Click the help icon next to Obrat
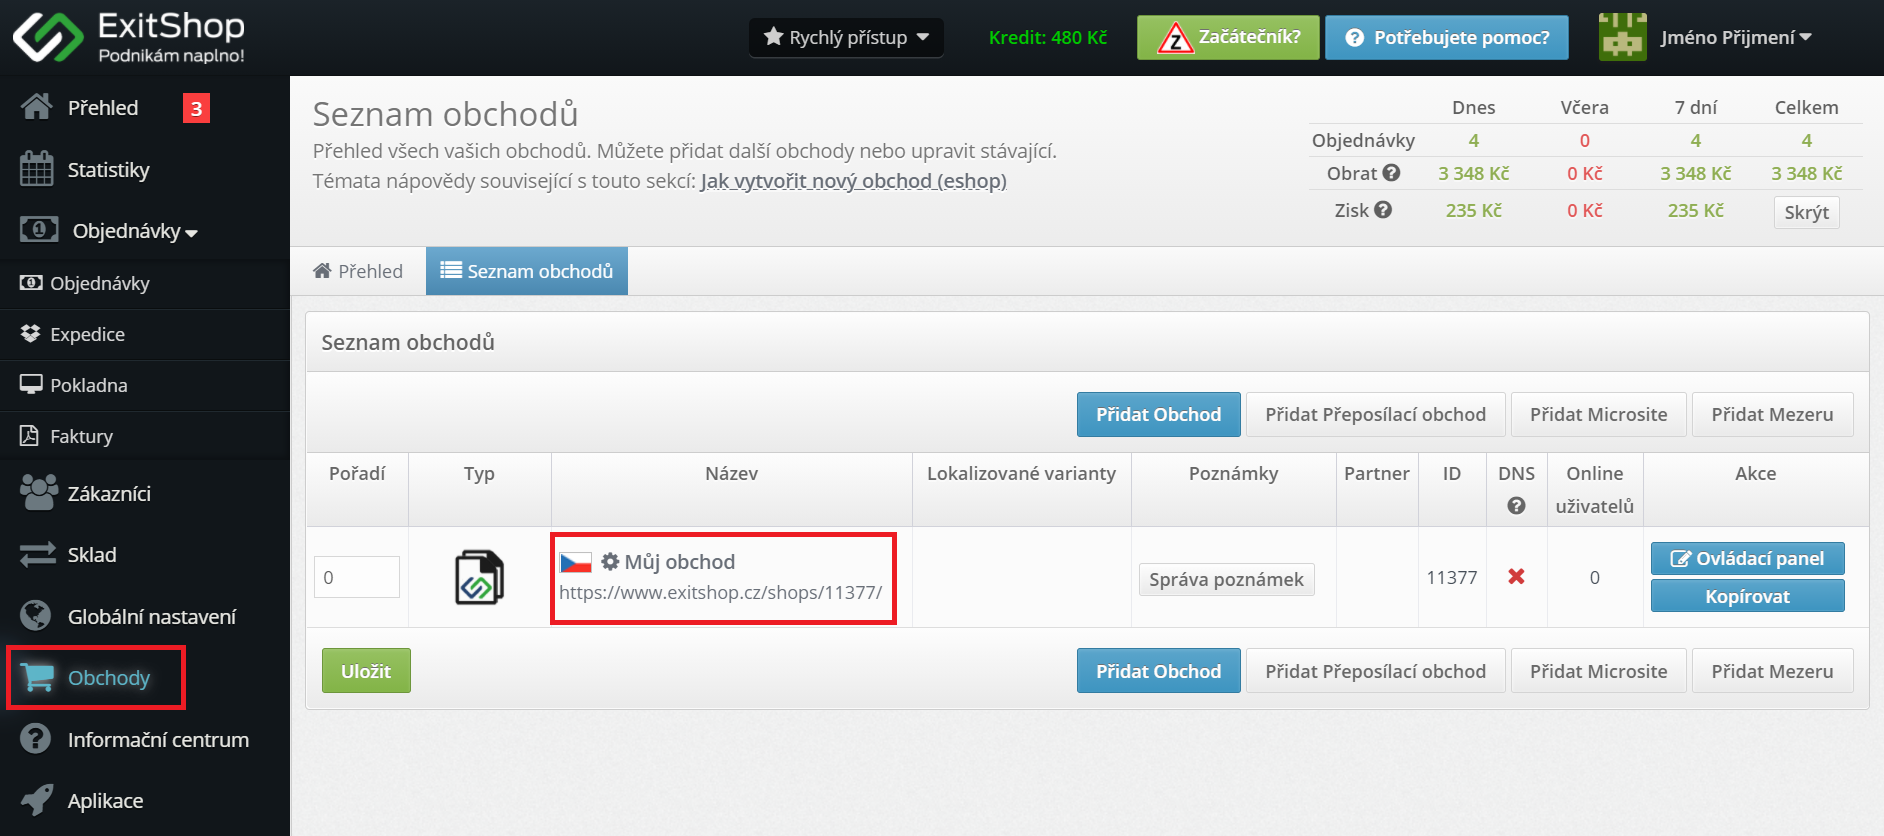 tap(1391, 173)
